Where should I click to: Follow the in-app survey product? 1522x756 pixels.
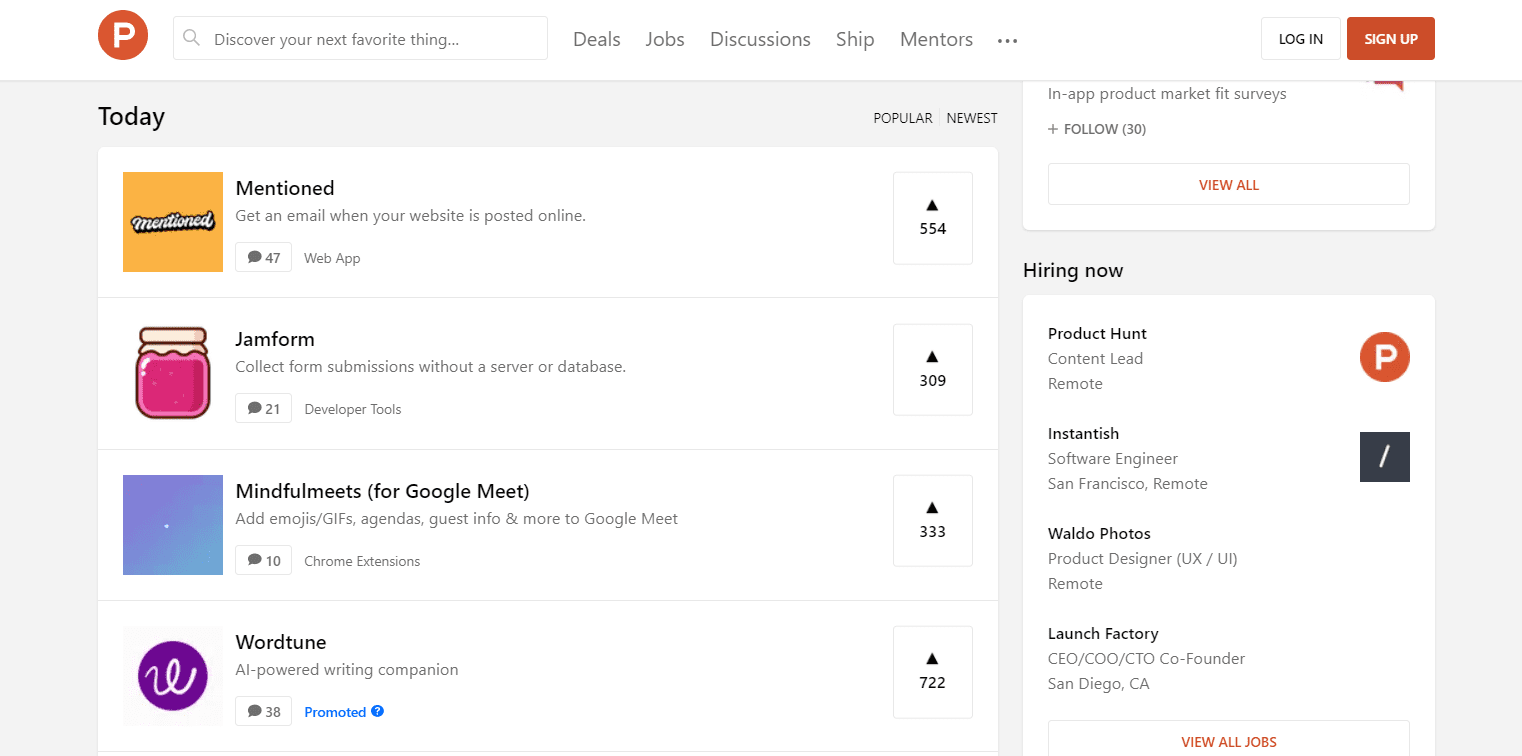(1097, 129)
